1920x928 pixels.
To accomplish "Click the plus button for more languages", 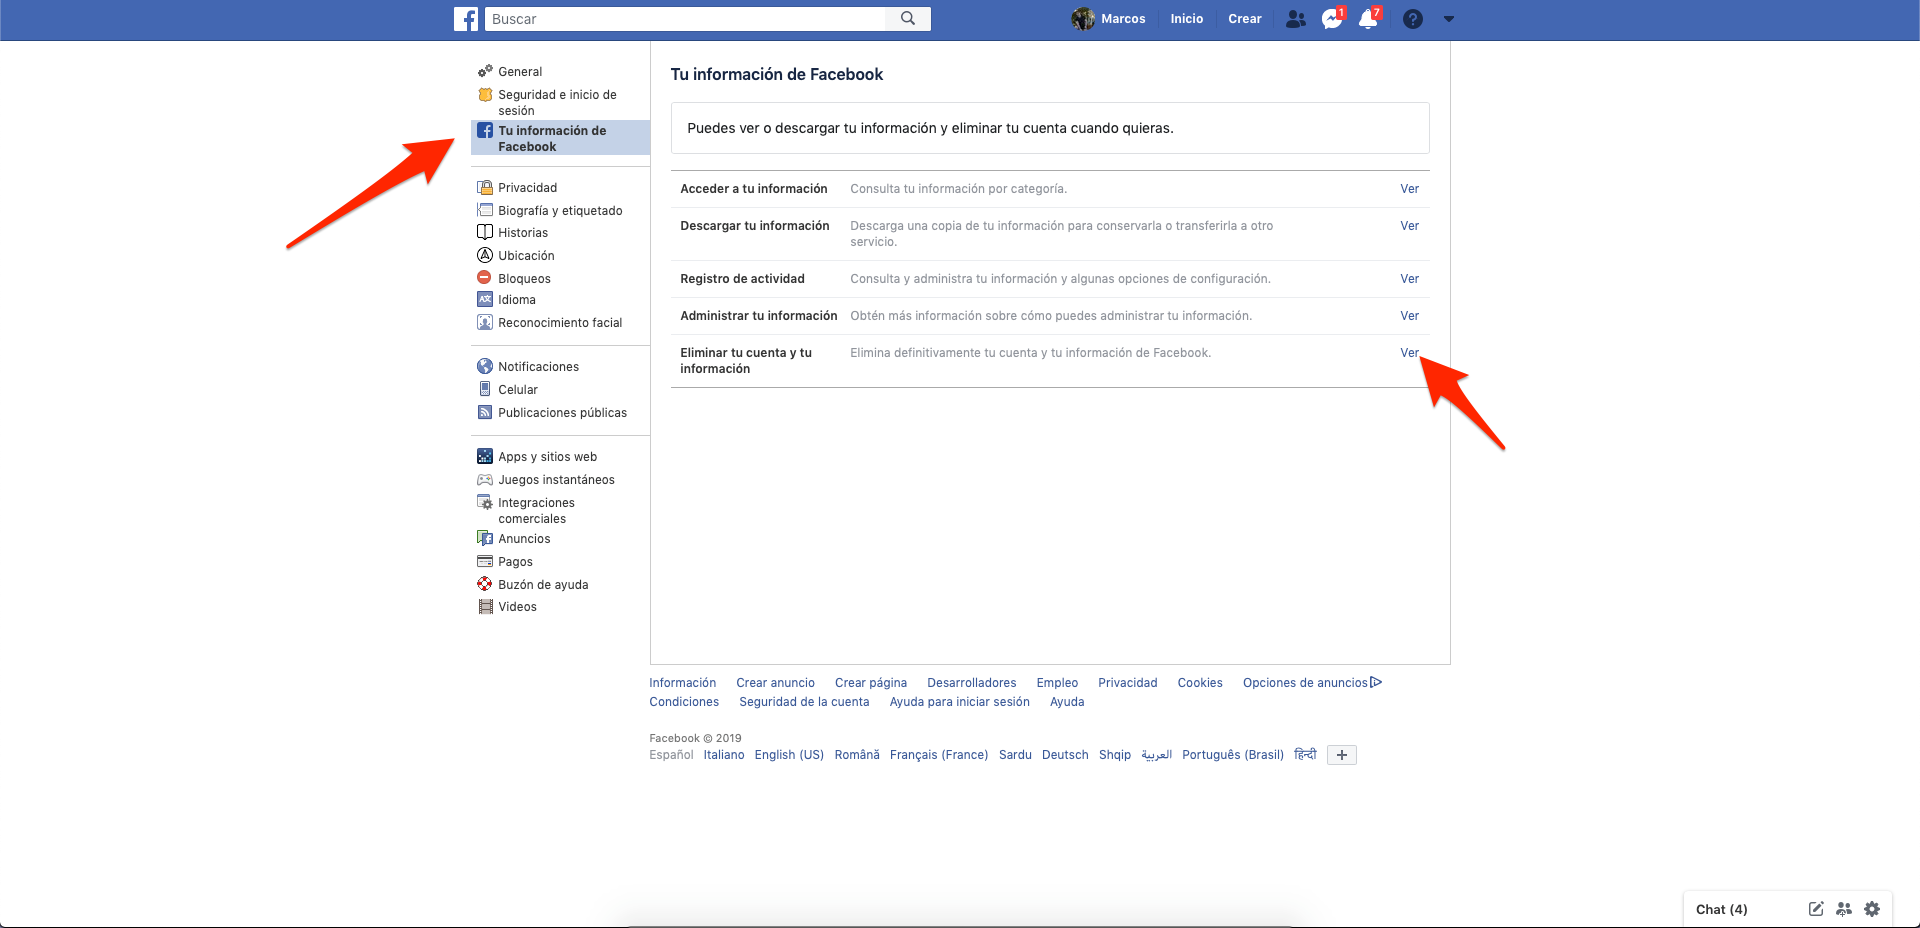I will 1341,755.
